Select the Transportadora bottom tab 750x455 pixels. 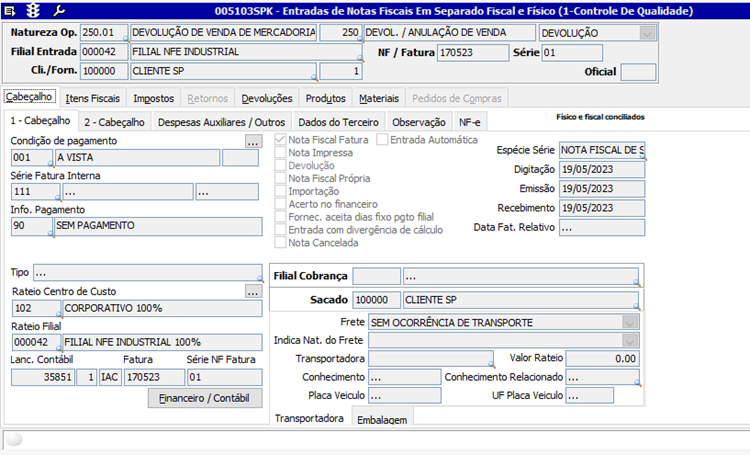point(309,418)
